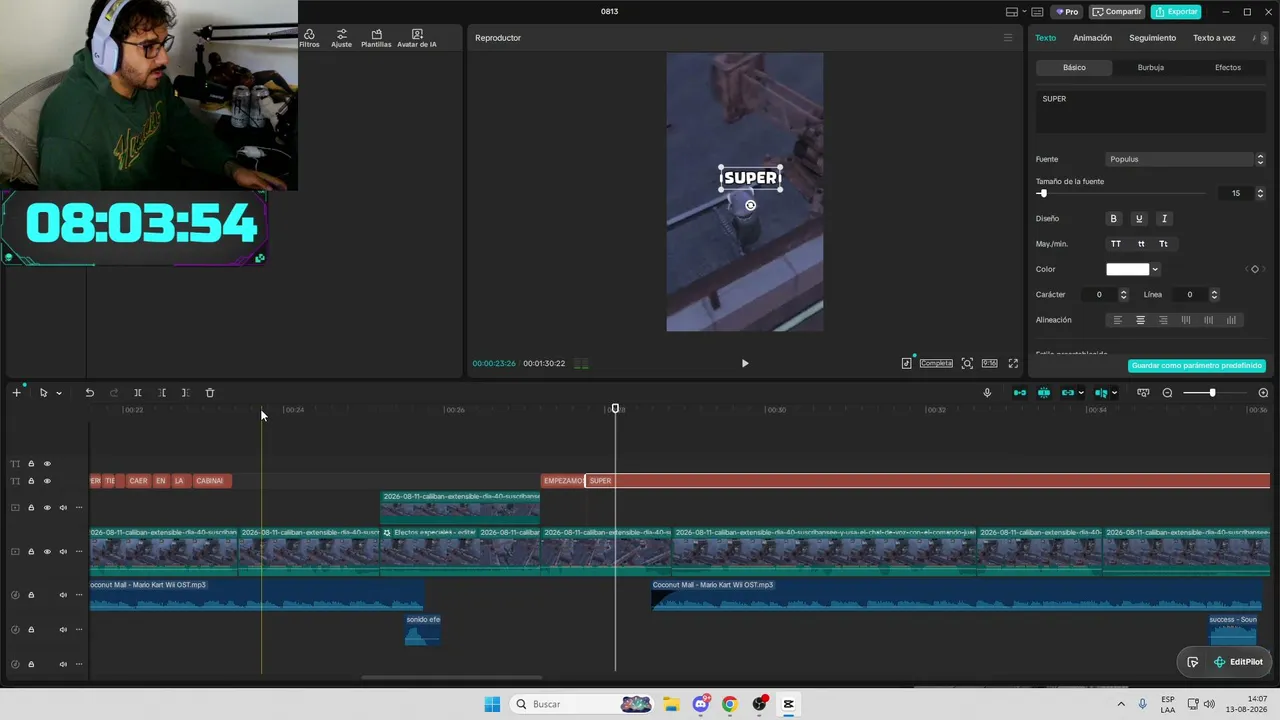Switch to the Texto a voz tab
The image size is (1280, 720).
click(1214, 38)
